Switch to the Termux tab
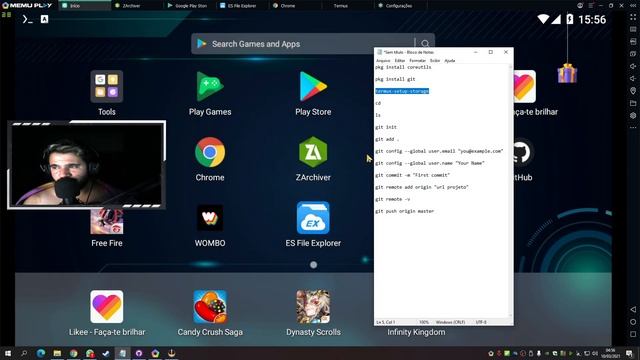 (347, 6)
